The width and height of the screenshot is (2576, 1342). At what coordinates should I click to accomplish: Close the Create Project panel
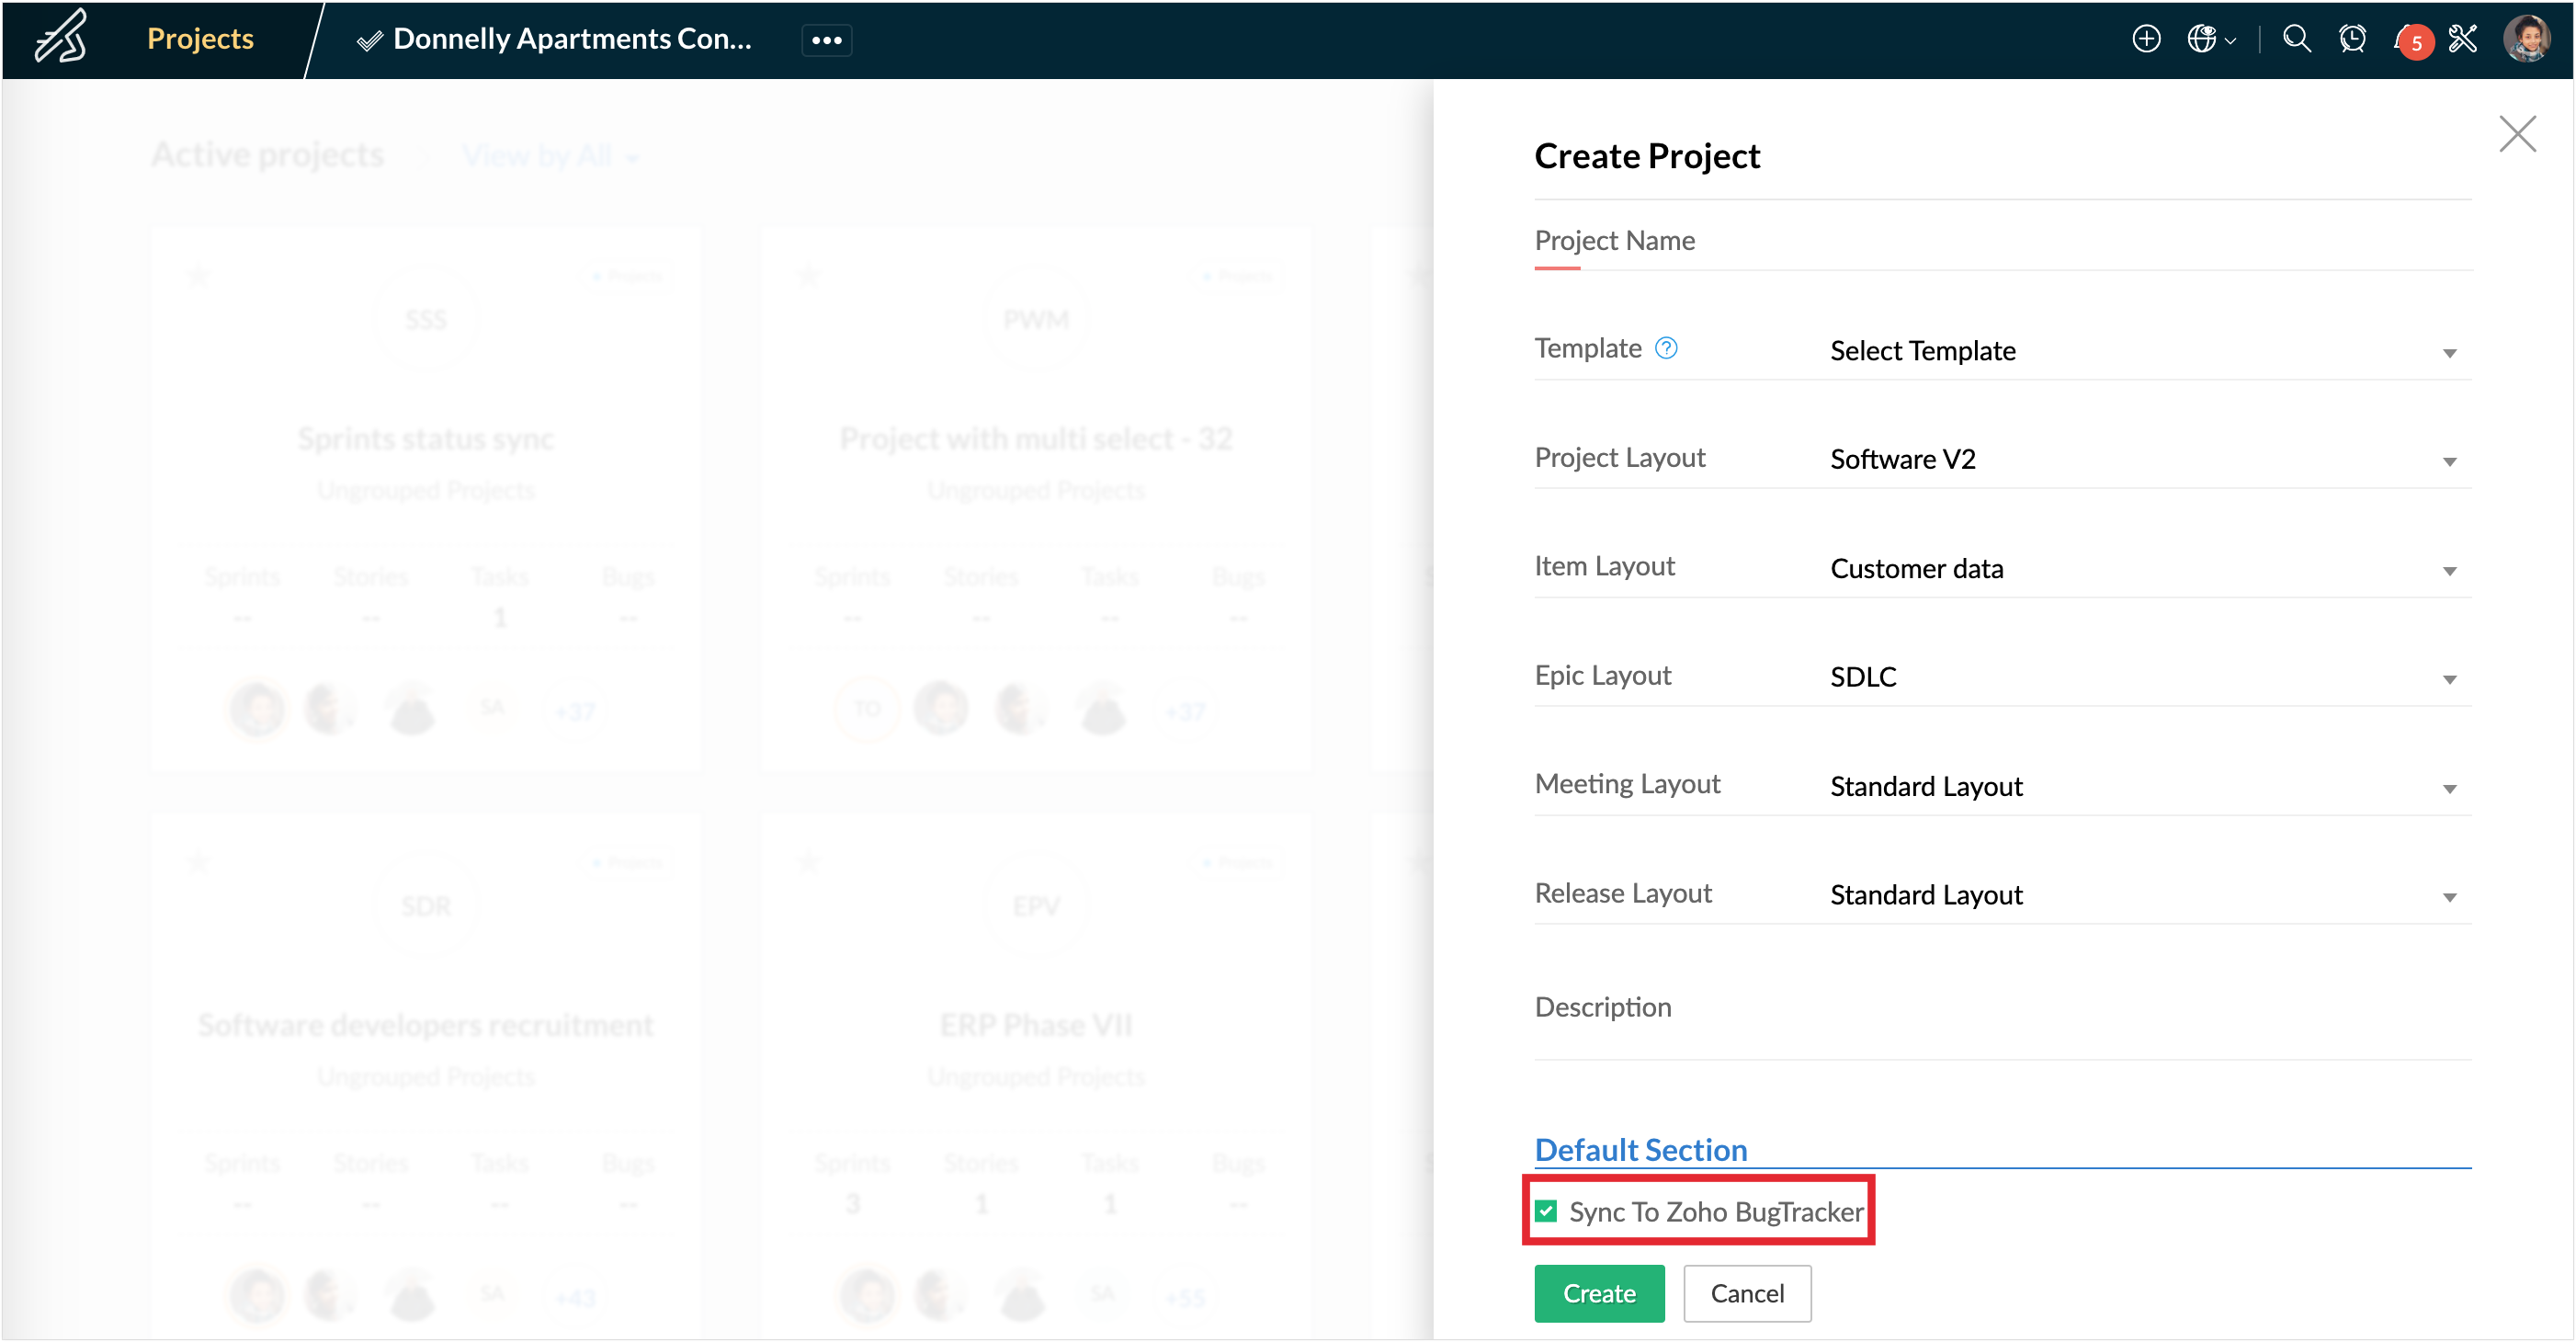(x=2517, y=133)
